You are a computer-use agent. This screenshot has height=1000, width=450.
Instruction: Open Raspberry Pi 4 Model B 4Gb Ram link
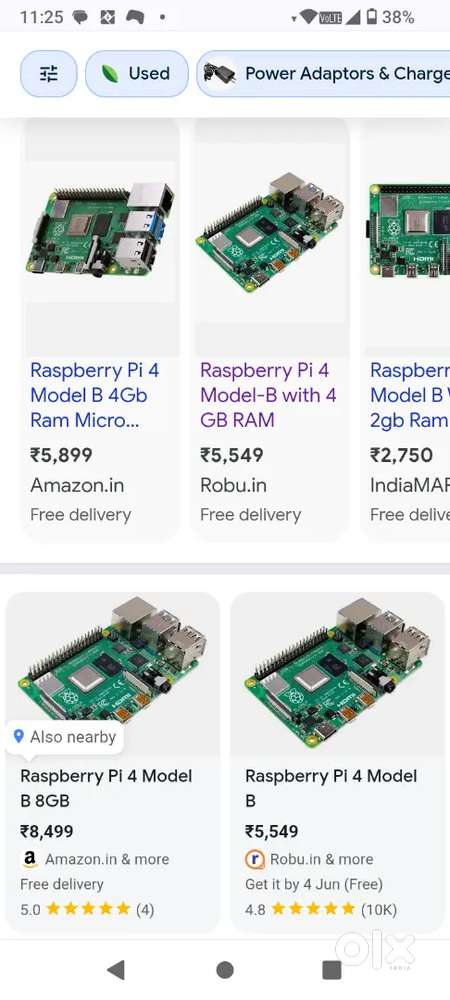pyautogui.click(x=94, y=395)
